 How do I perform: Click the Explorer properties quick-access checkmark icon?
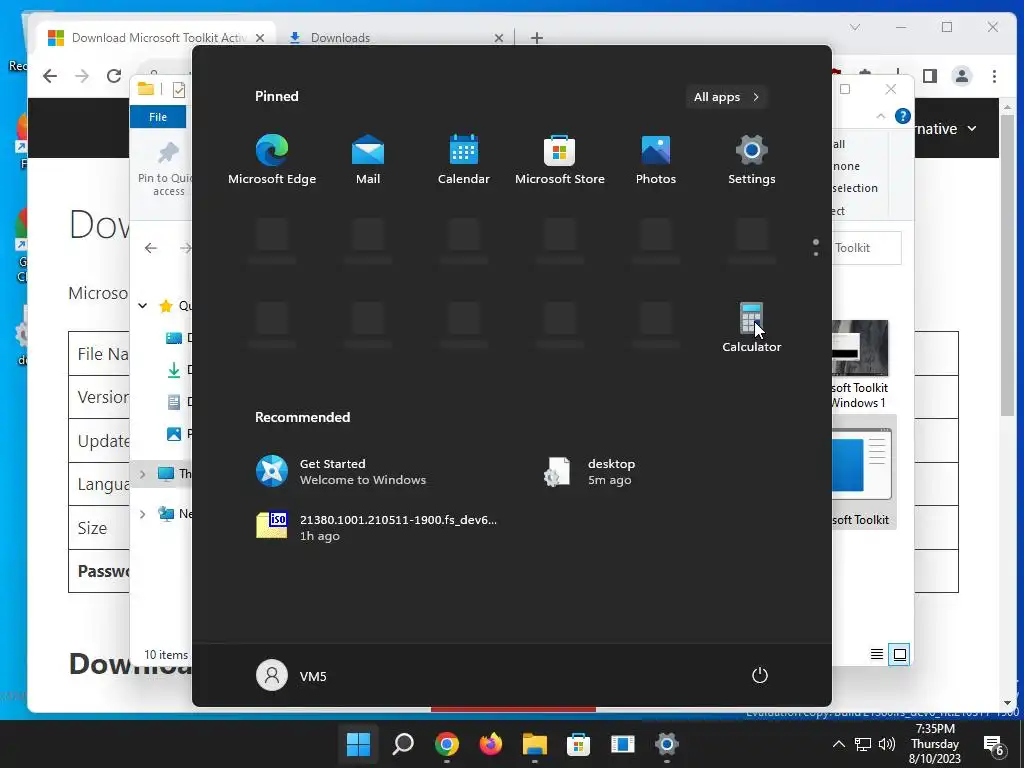tap(178, 89)
